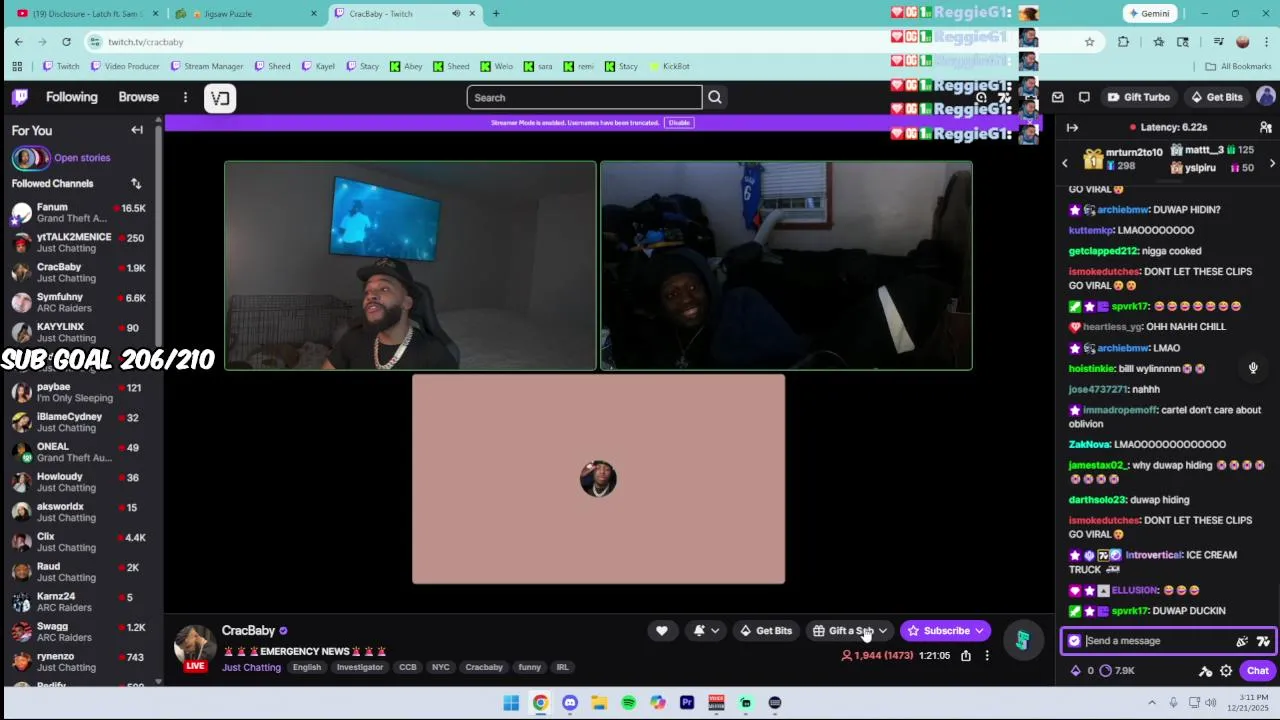Toggle the follow heart button

click(x=662, y=631)
